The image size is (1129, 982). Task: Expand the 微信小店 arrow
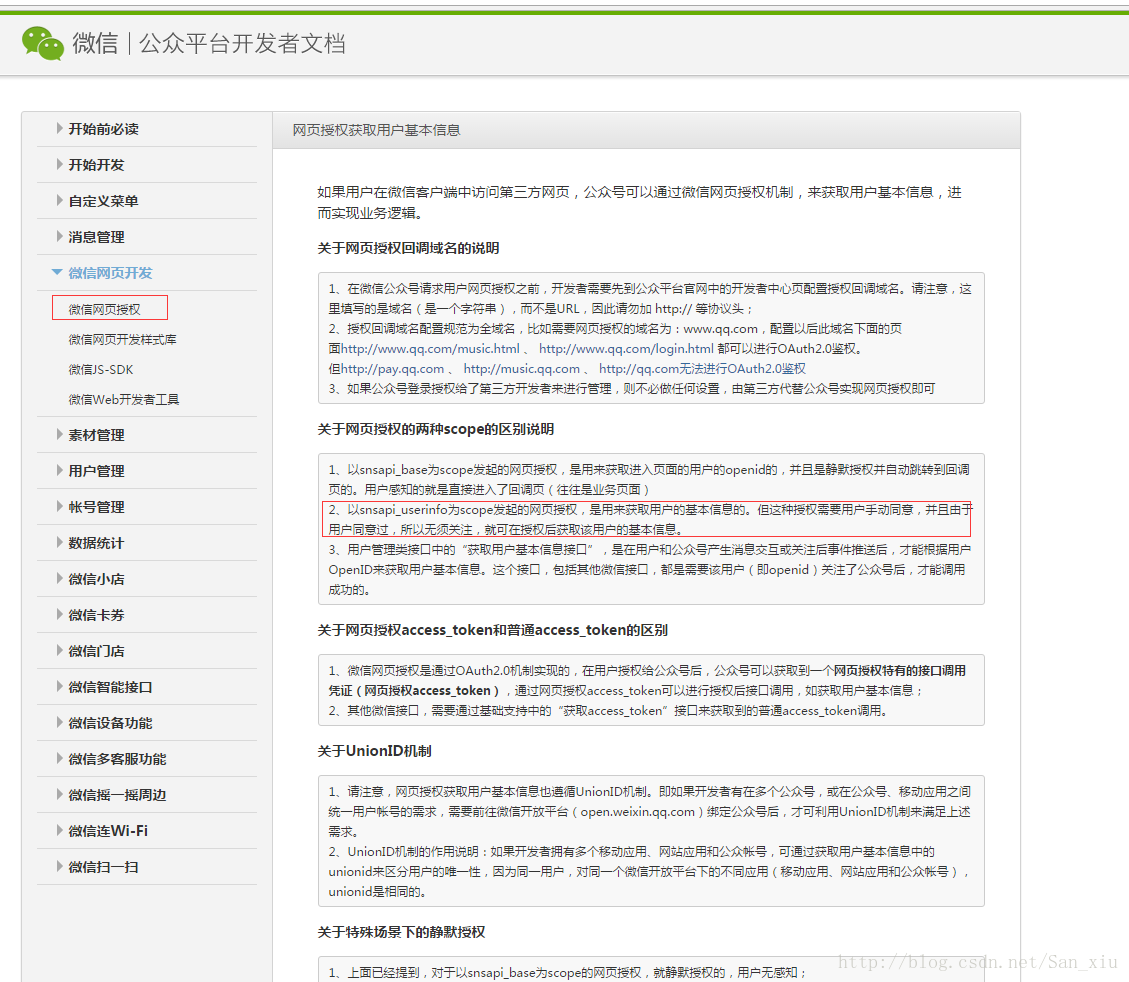(x=59, y=578)
